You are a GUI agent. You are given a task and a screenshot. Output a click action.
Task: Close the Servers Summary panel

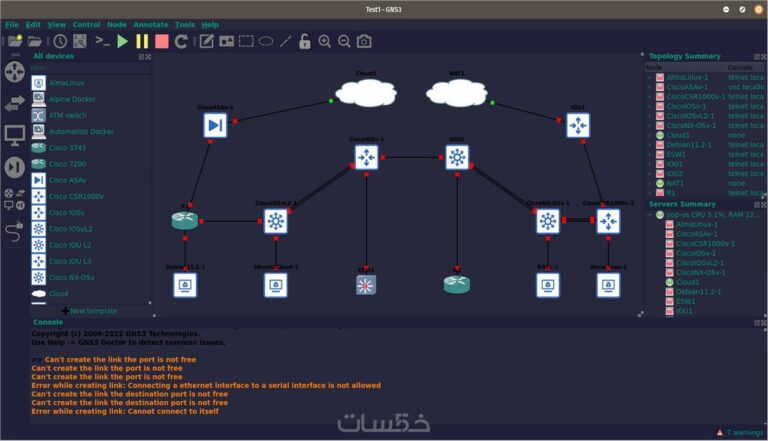point(764,204)
